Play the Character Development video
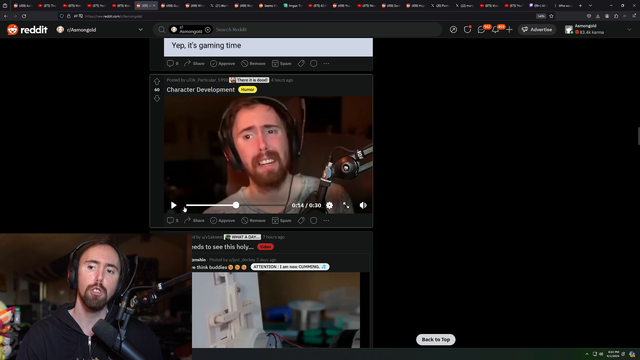The image size is (640, 360). coord(173,205)
